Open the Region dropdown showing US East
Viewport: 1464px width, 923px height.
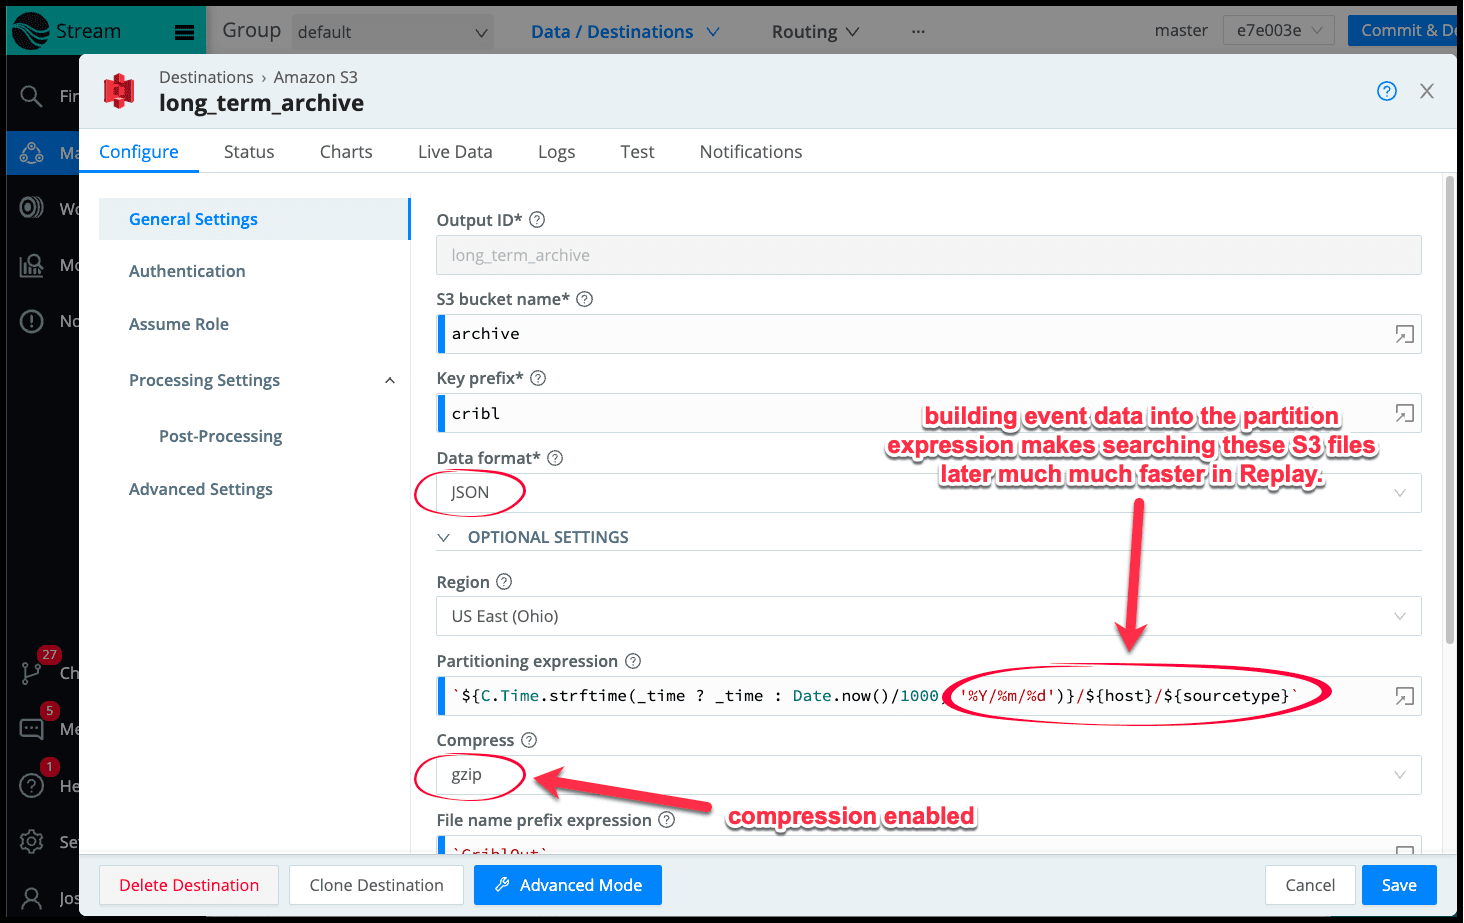[927, 616]
